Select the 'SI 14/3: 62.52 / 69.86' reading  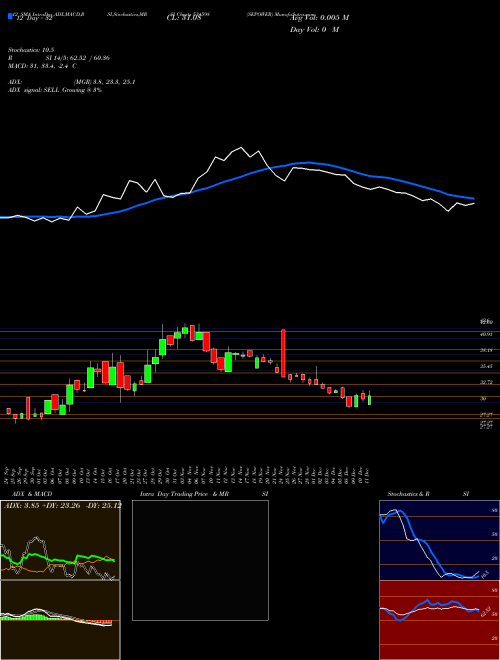click(78, 58)
